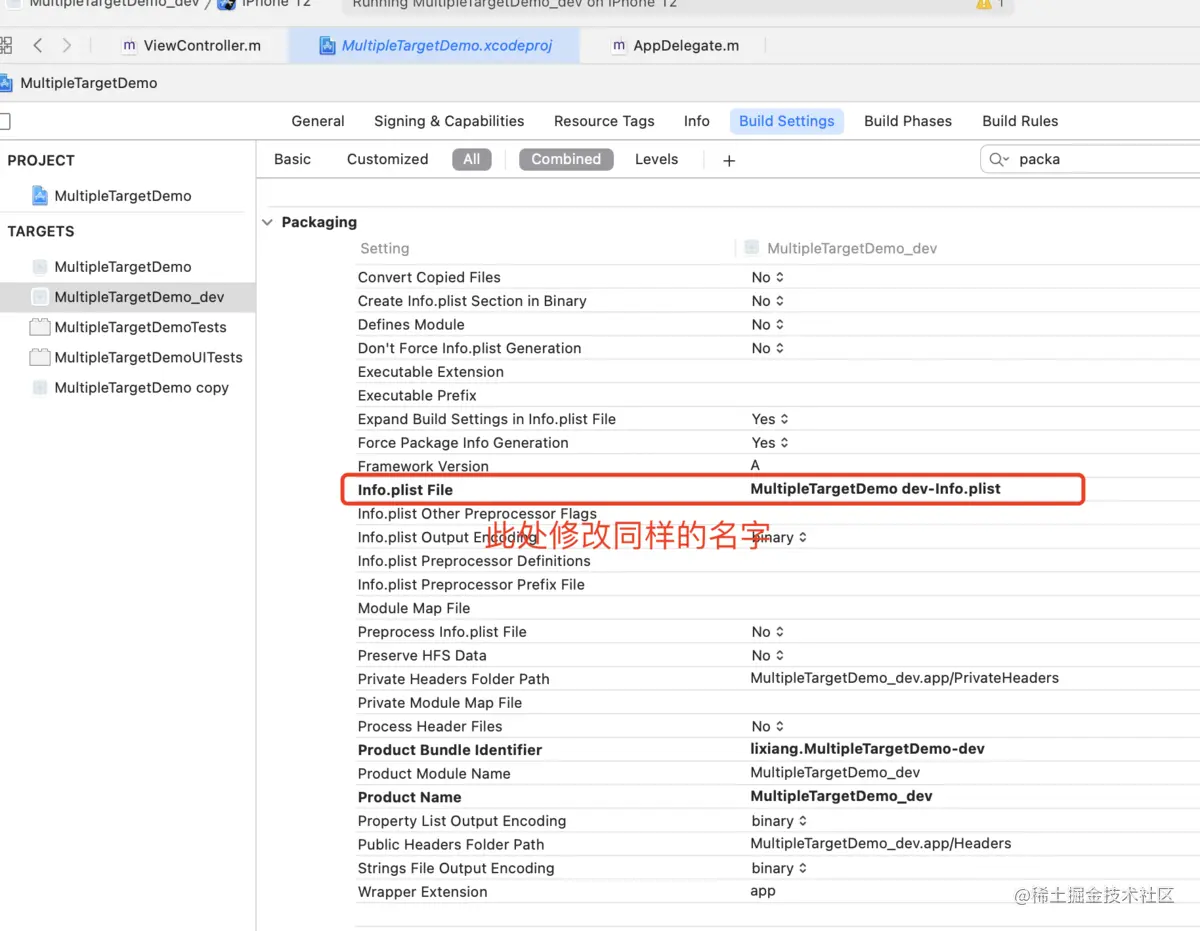
Task: Click the MultipleTargetDemoUITests bundle icon
Action: point(40,357)
